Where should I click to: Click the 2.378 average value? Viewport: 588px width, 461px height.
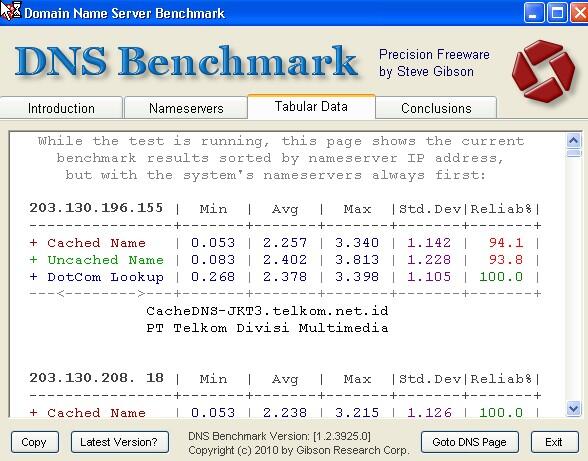click(x=285, y=277)
